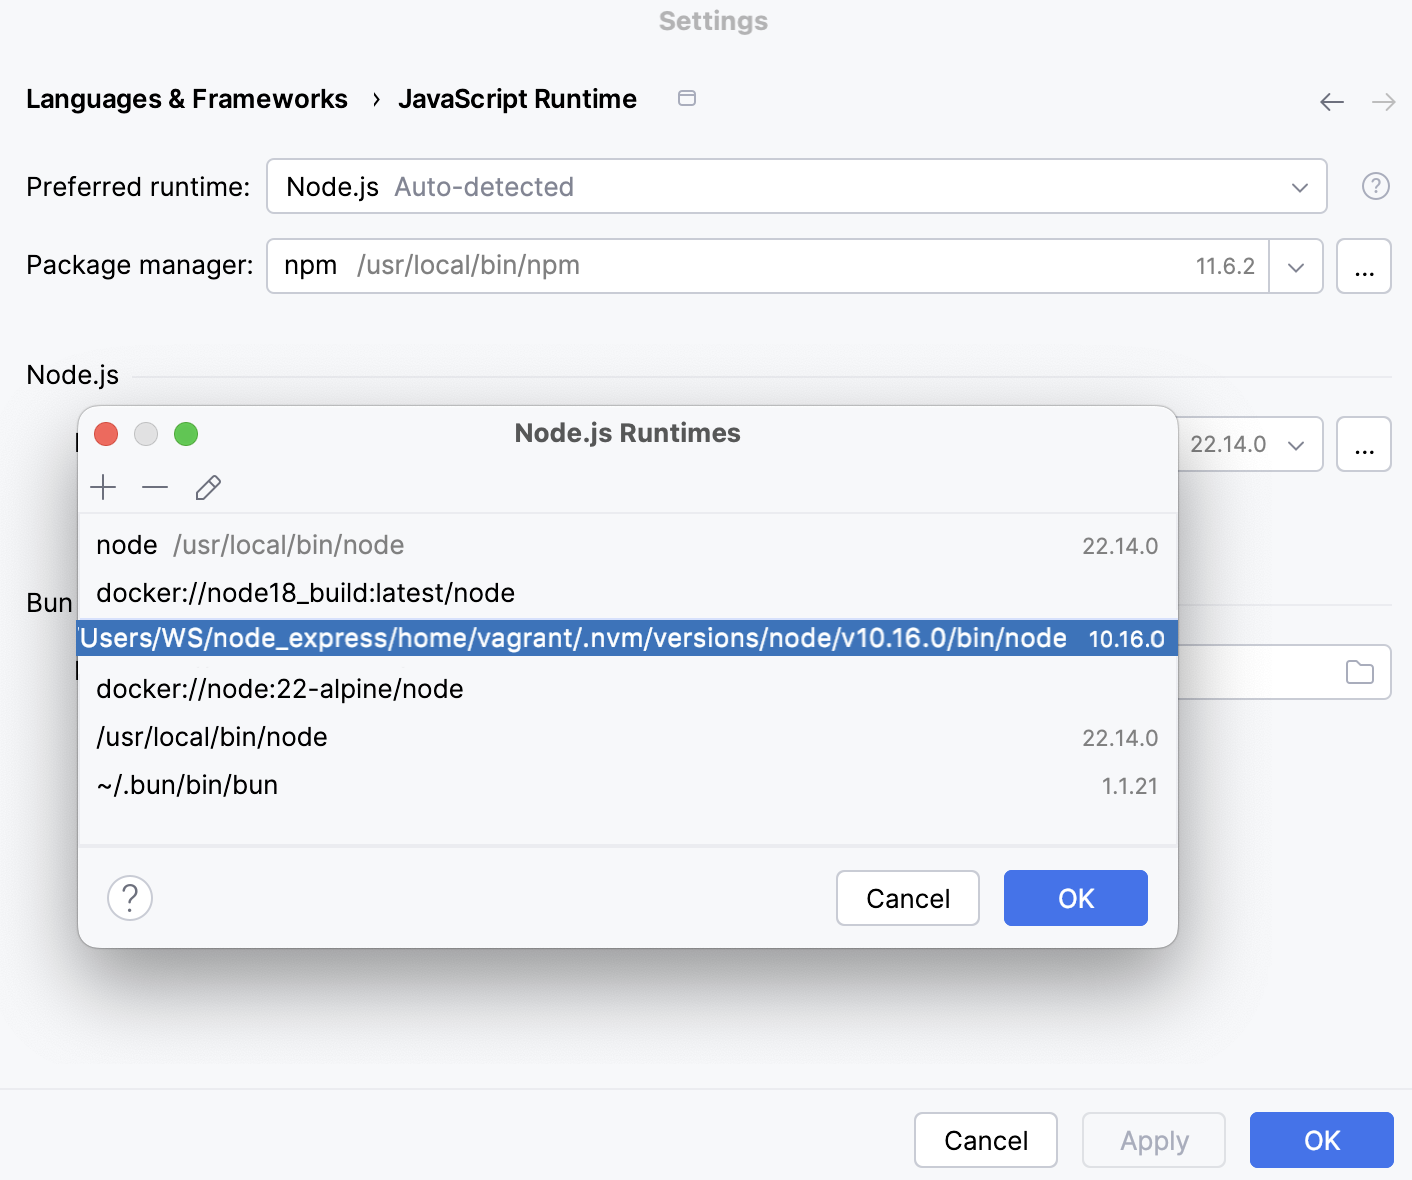Click the help icon beside Preferred runtime
Image resolution: width=1412 pixels, height=1180 pixels.
click(1375, 186)
